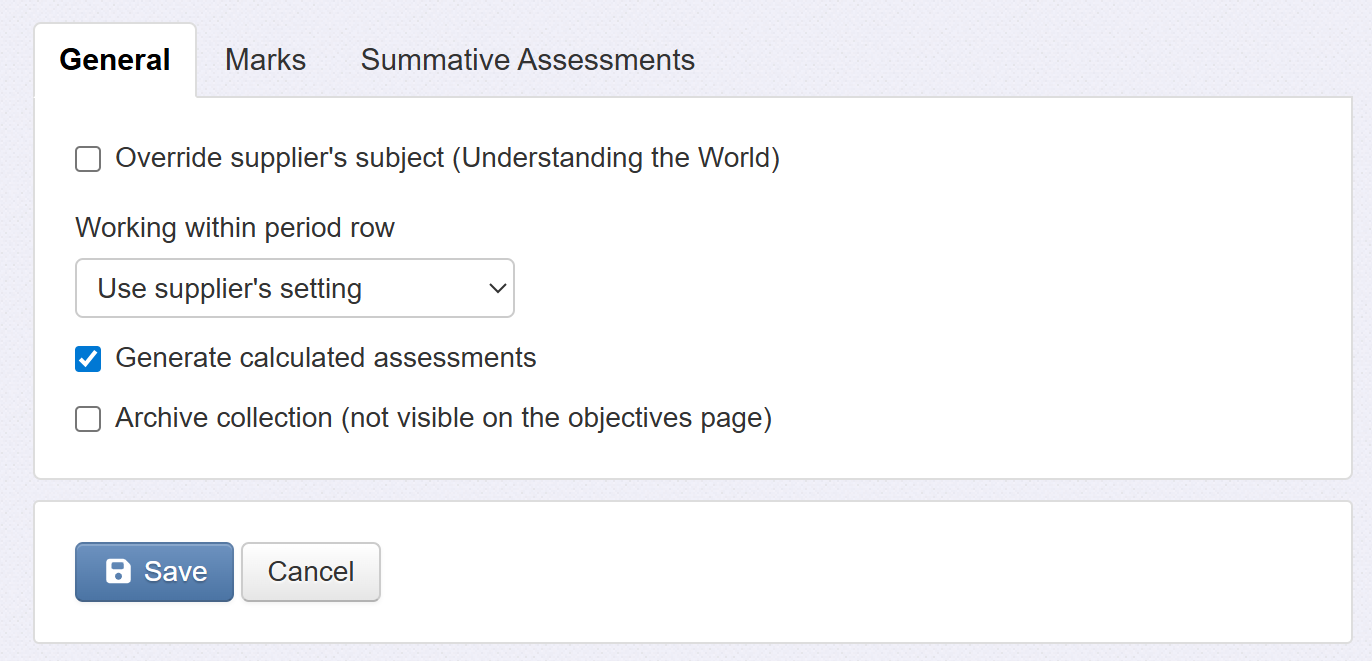Click the chevron arrow of the period row dropdown
This screenshot has width=1372, height=661.
pyautogui.click(x=497, y=289)
